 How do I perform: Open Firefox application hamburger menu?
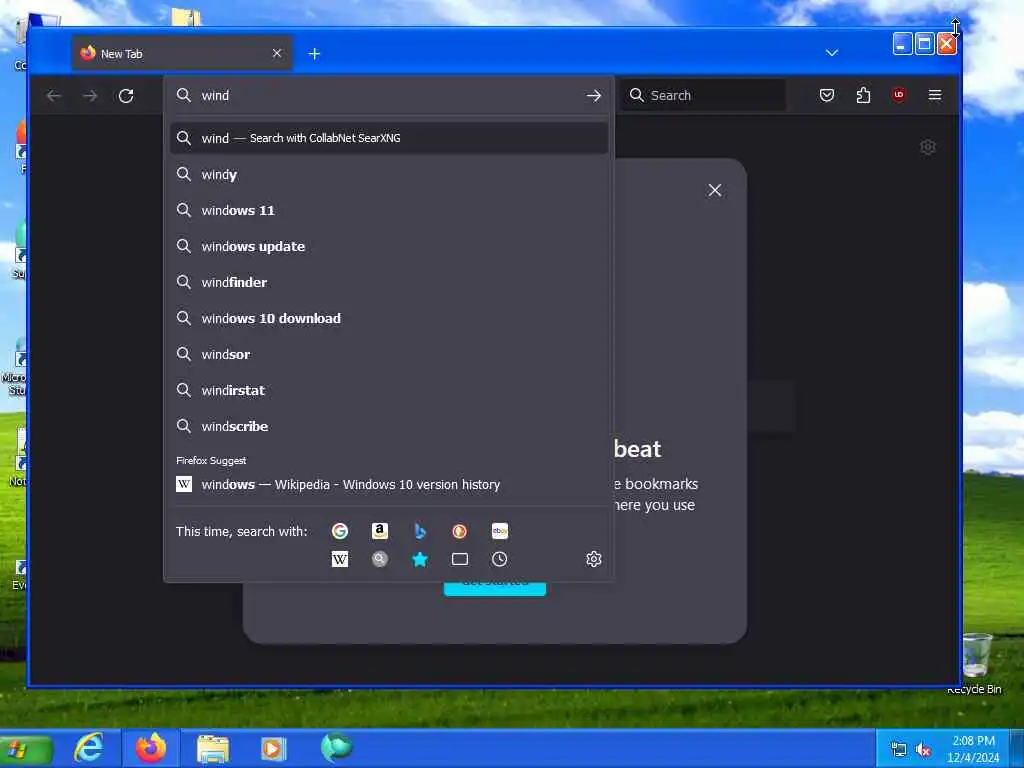point(935,95)
